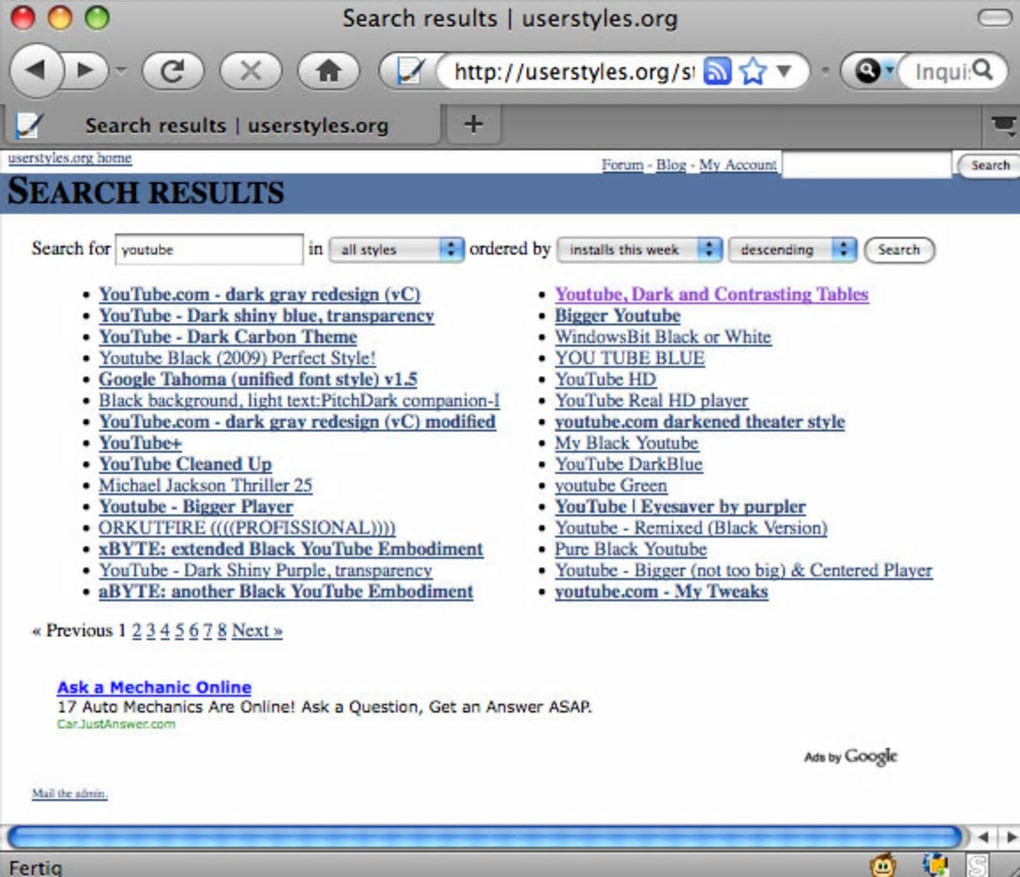Open the userstyles.org home link
Viewport: 1020px width, 877px height.
(x=70, y=158)
